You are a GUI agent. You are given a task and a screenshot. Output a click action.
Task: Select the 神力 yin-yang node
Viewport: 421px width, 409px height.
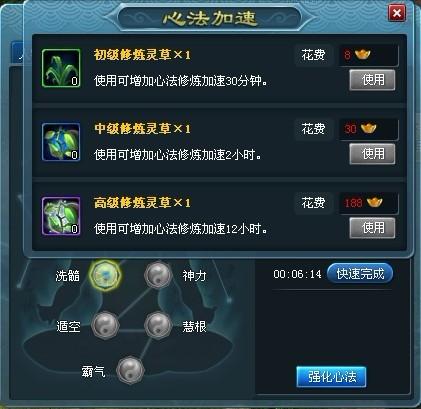(x=158, y=275)
